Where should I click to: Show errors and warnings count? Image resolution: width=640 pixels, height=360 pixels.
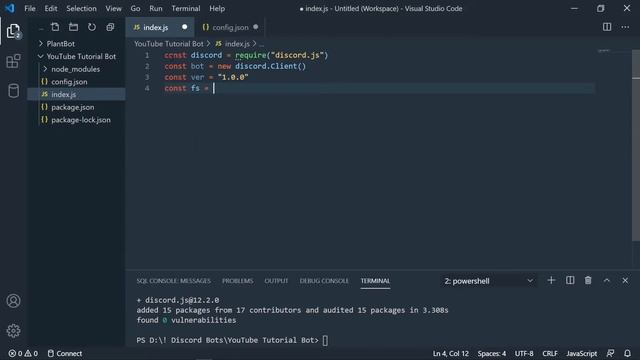click(x=23, y=353)
